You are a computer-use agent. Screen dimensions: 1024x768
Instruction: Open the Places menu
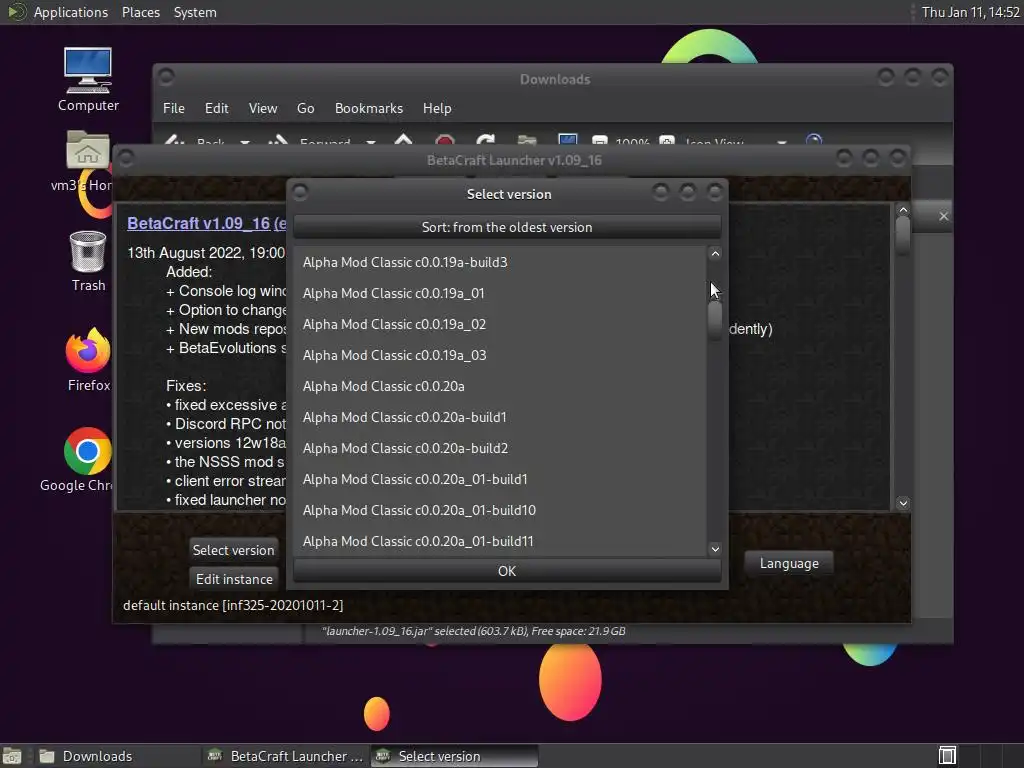click(140, 12)
